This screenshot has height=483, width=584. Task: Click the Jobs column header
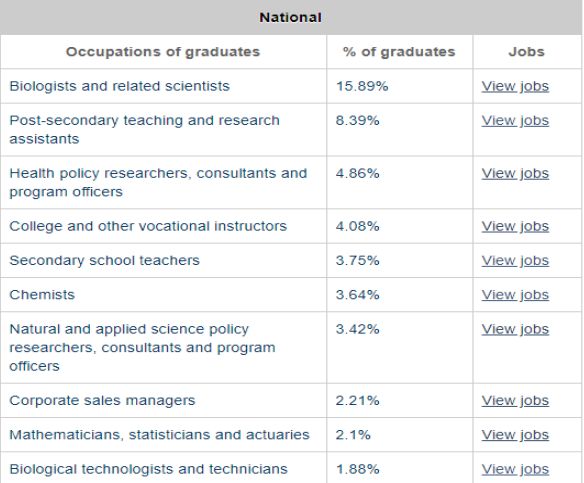tap(526, 52)
